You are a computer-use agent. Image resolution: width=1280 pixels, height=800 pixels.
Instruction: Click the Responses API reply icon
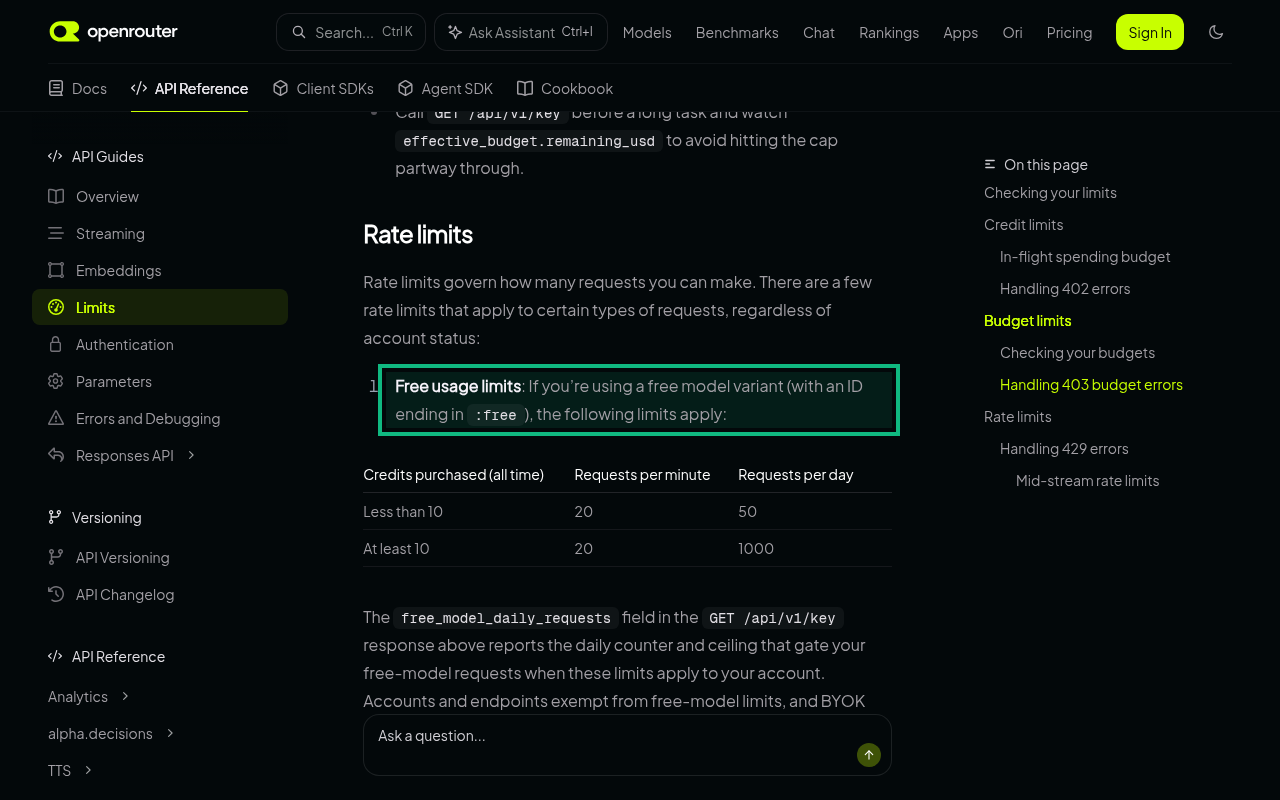point(56,455)
